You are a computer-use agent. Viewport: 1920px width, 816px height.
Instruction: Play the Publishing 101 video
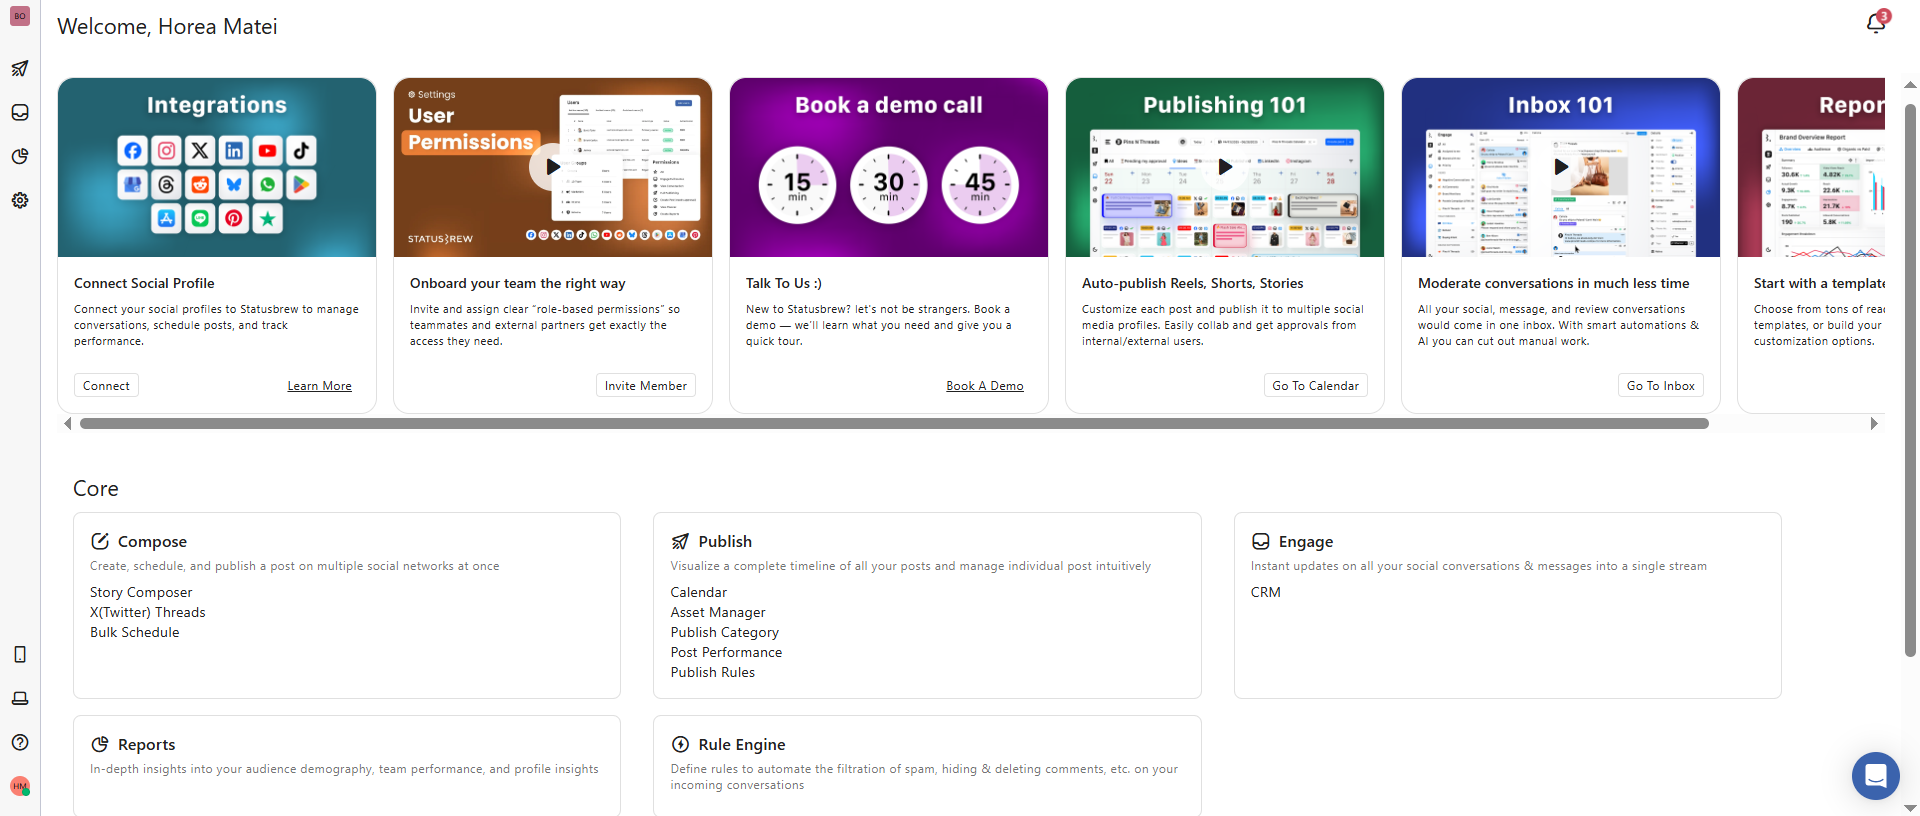[x=1225, y=167]
